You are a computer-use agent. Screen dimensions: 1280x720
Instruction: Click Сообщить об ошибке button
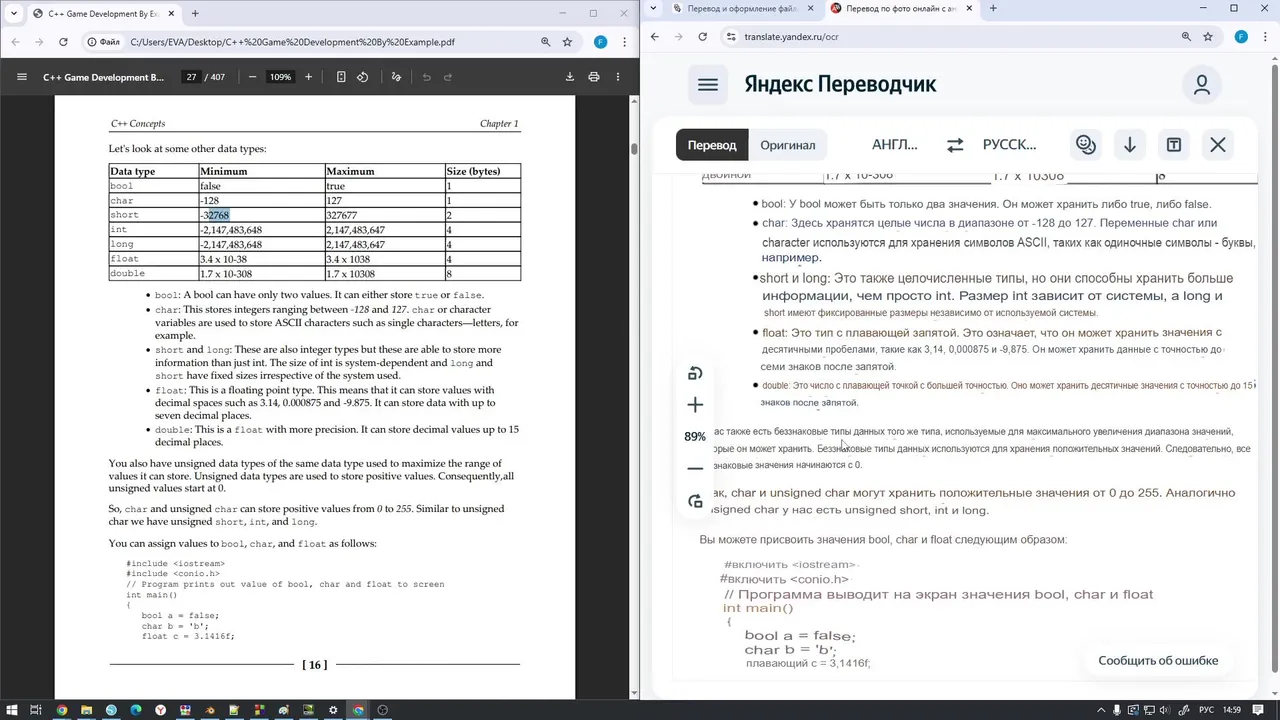[x=1158, y=660]
